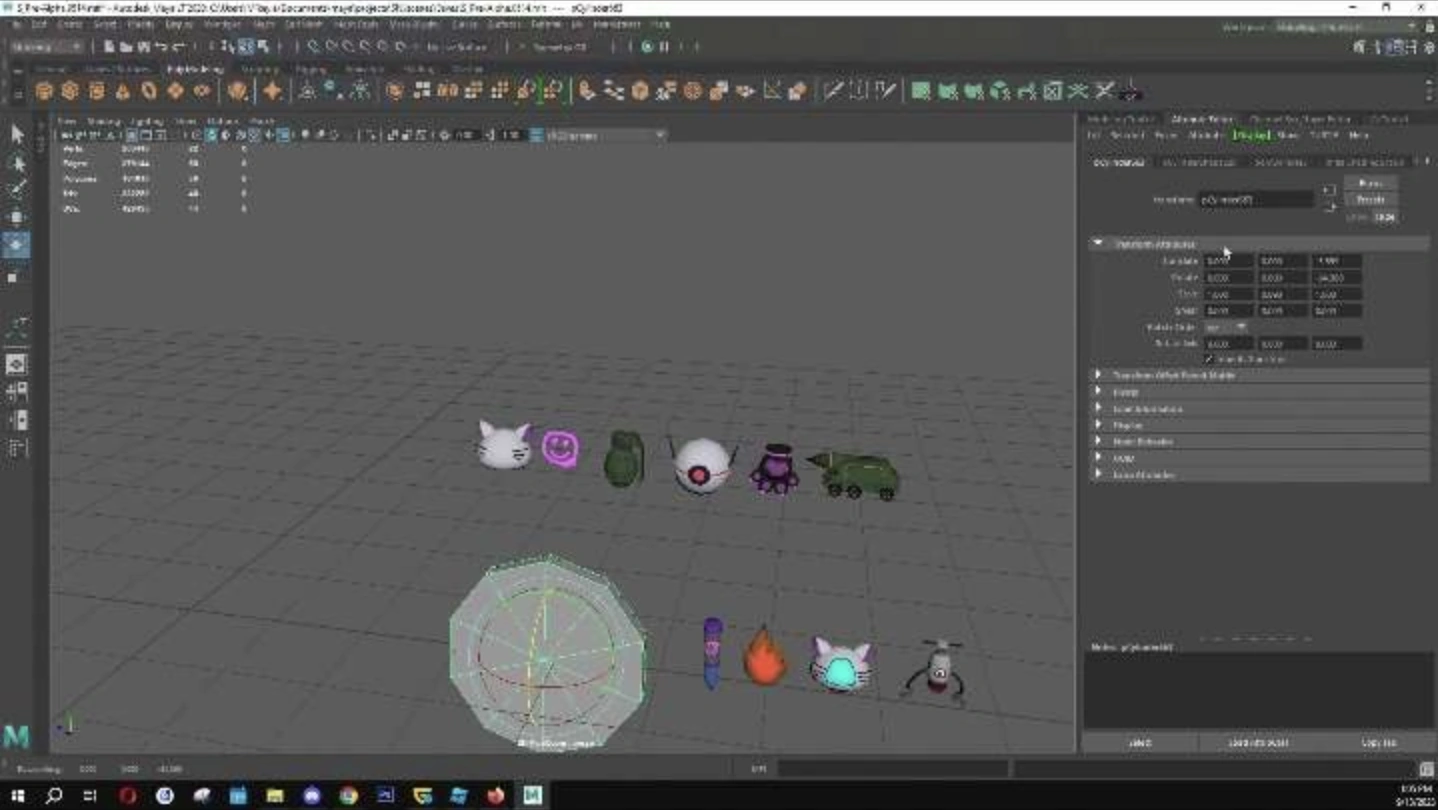Open the Mesh Tools menu

point(355,24)
